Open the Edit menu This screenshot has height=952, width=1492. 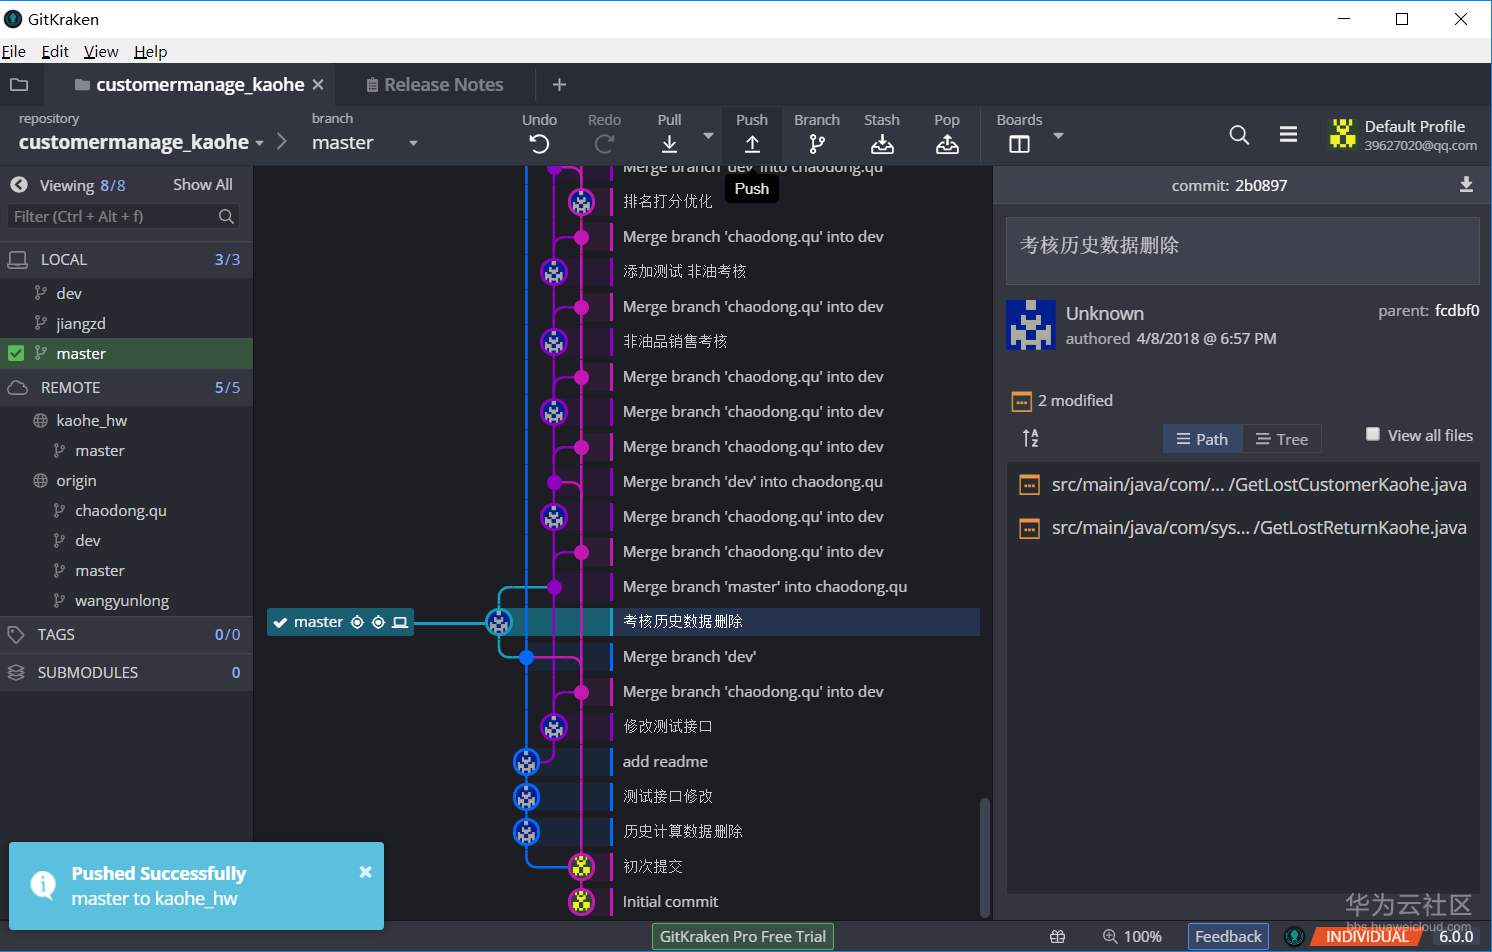(55, 51)
